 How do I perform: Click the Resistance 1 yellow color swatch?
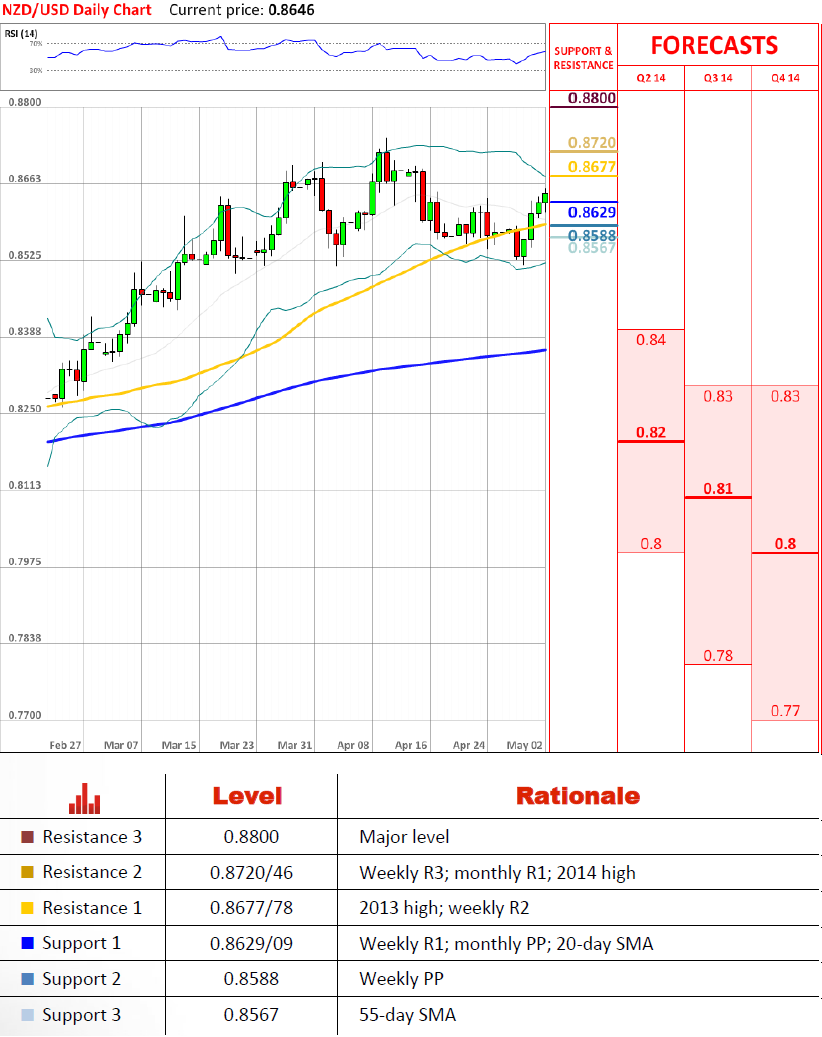[28, 908]
